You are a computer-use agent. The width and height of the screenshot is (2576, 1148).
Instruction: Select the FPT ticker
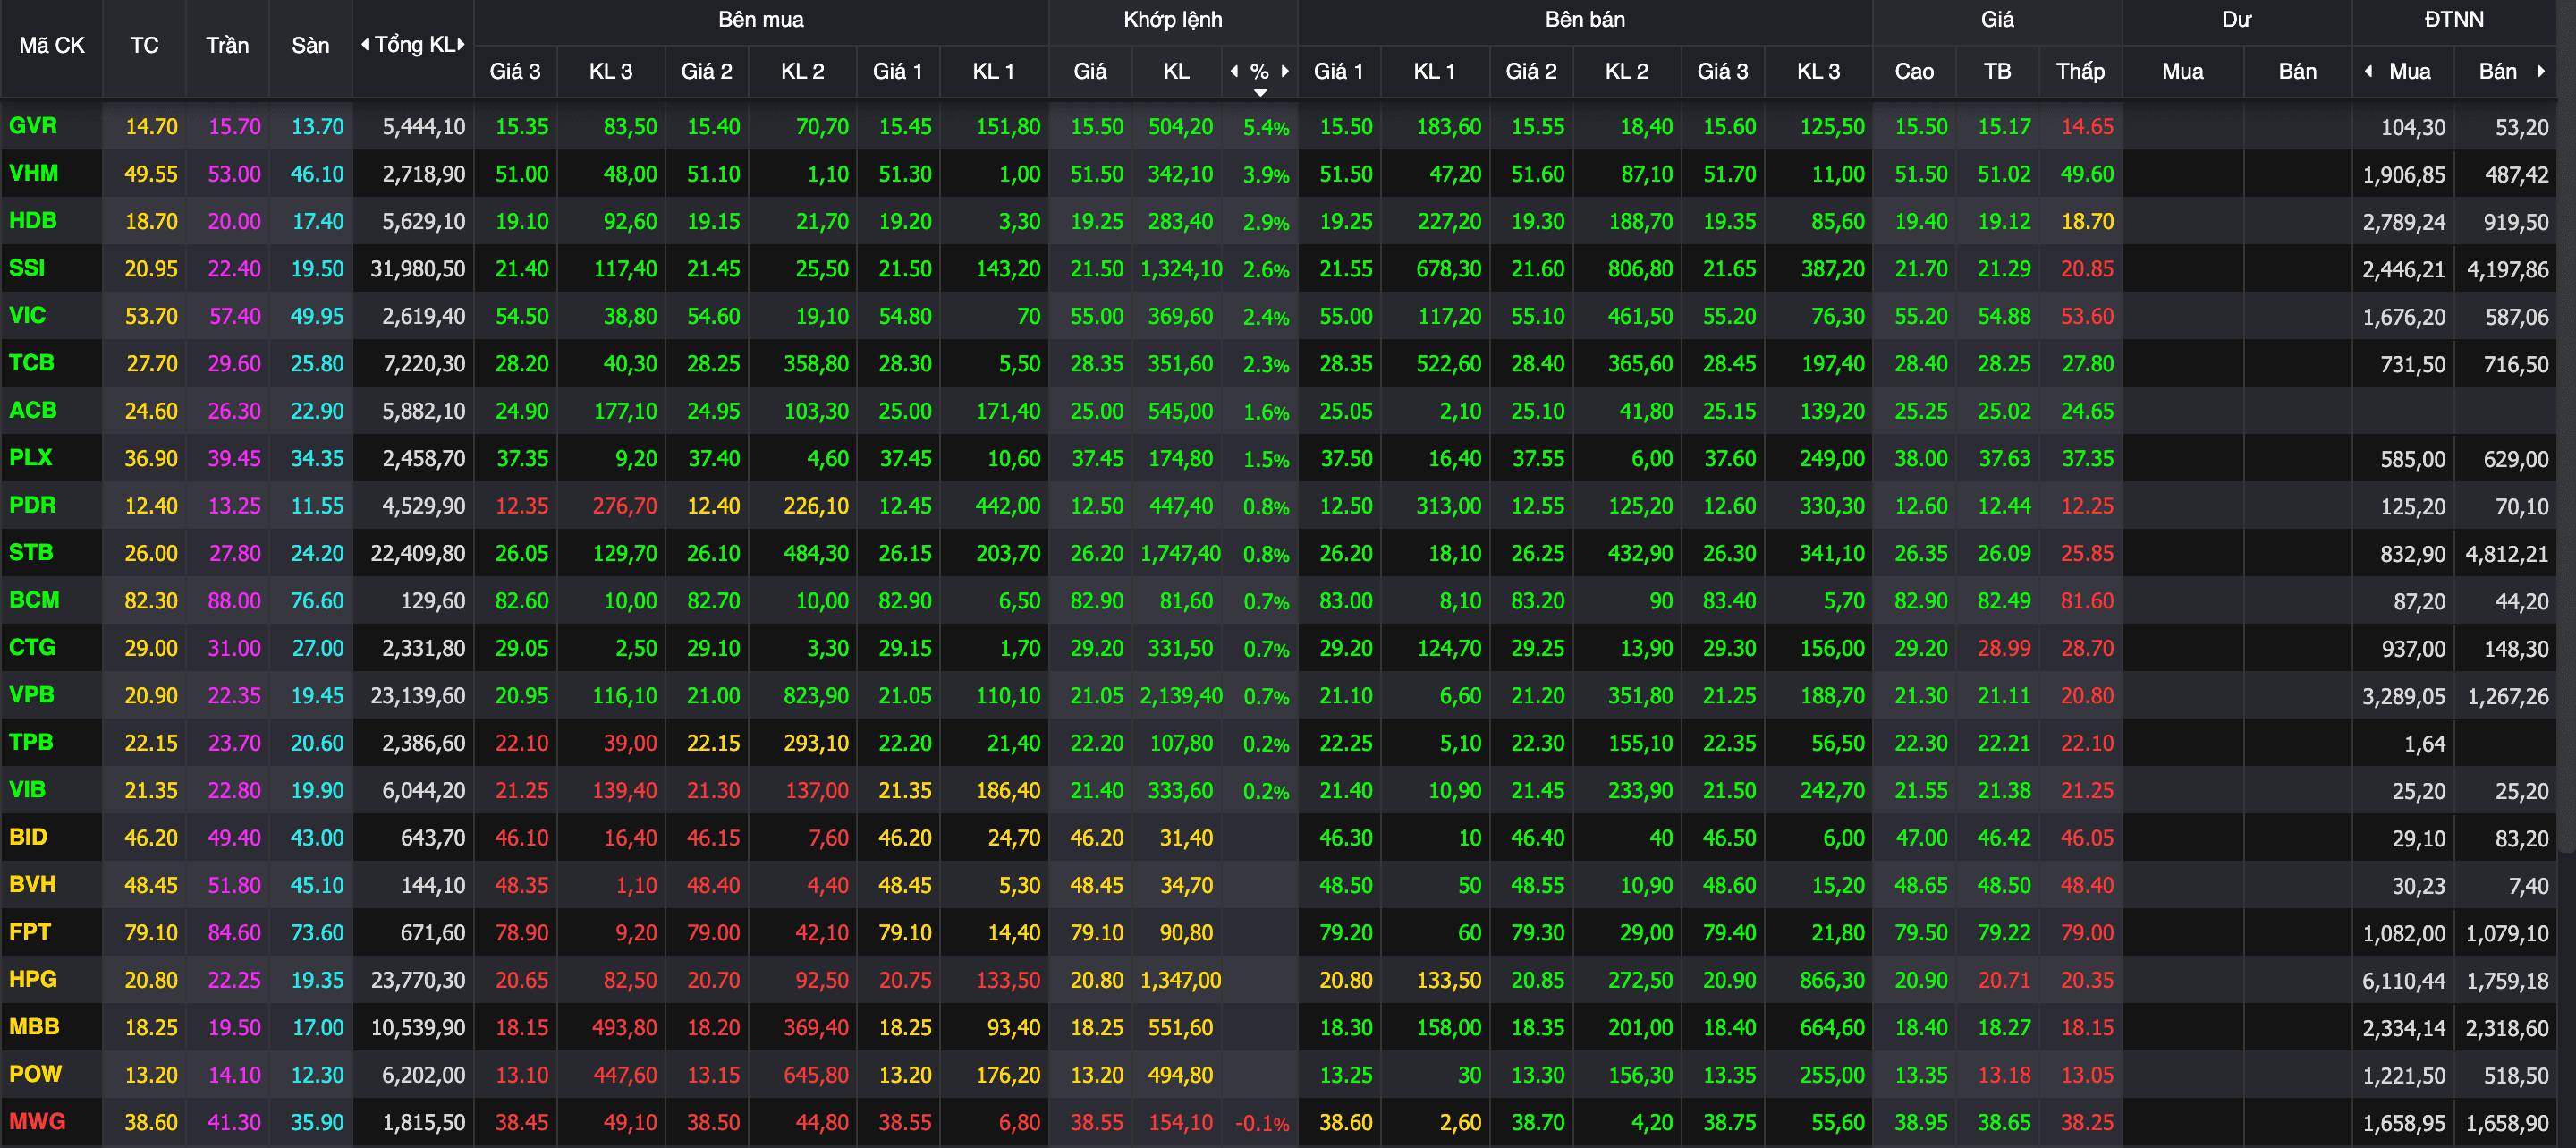pyautogui.click(x=30, y=932)
